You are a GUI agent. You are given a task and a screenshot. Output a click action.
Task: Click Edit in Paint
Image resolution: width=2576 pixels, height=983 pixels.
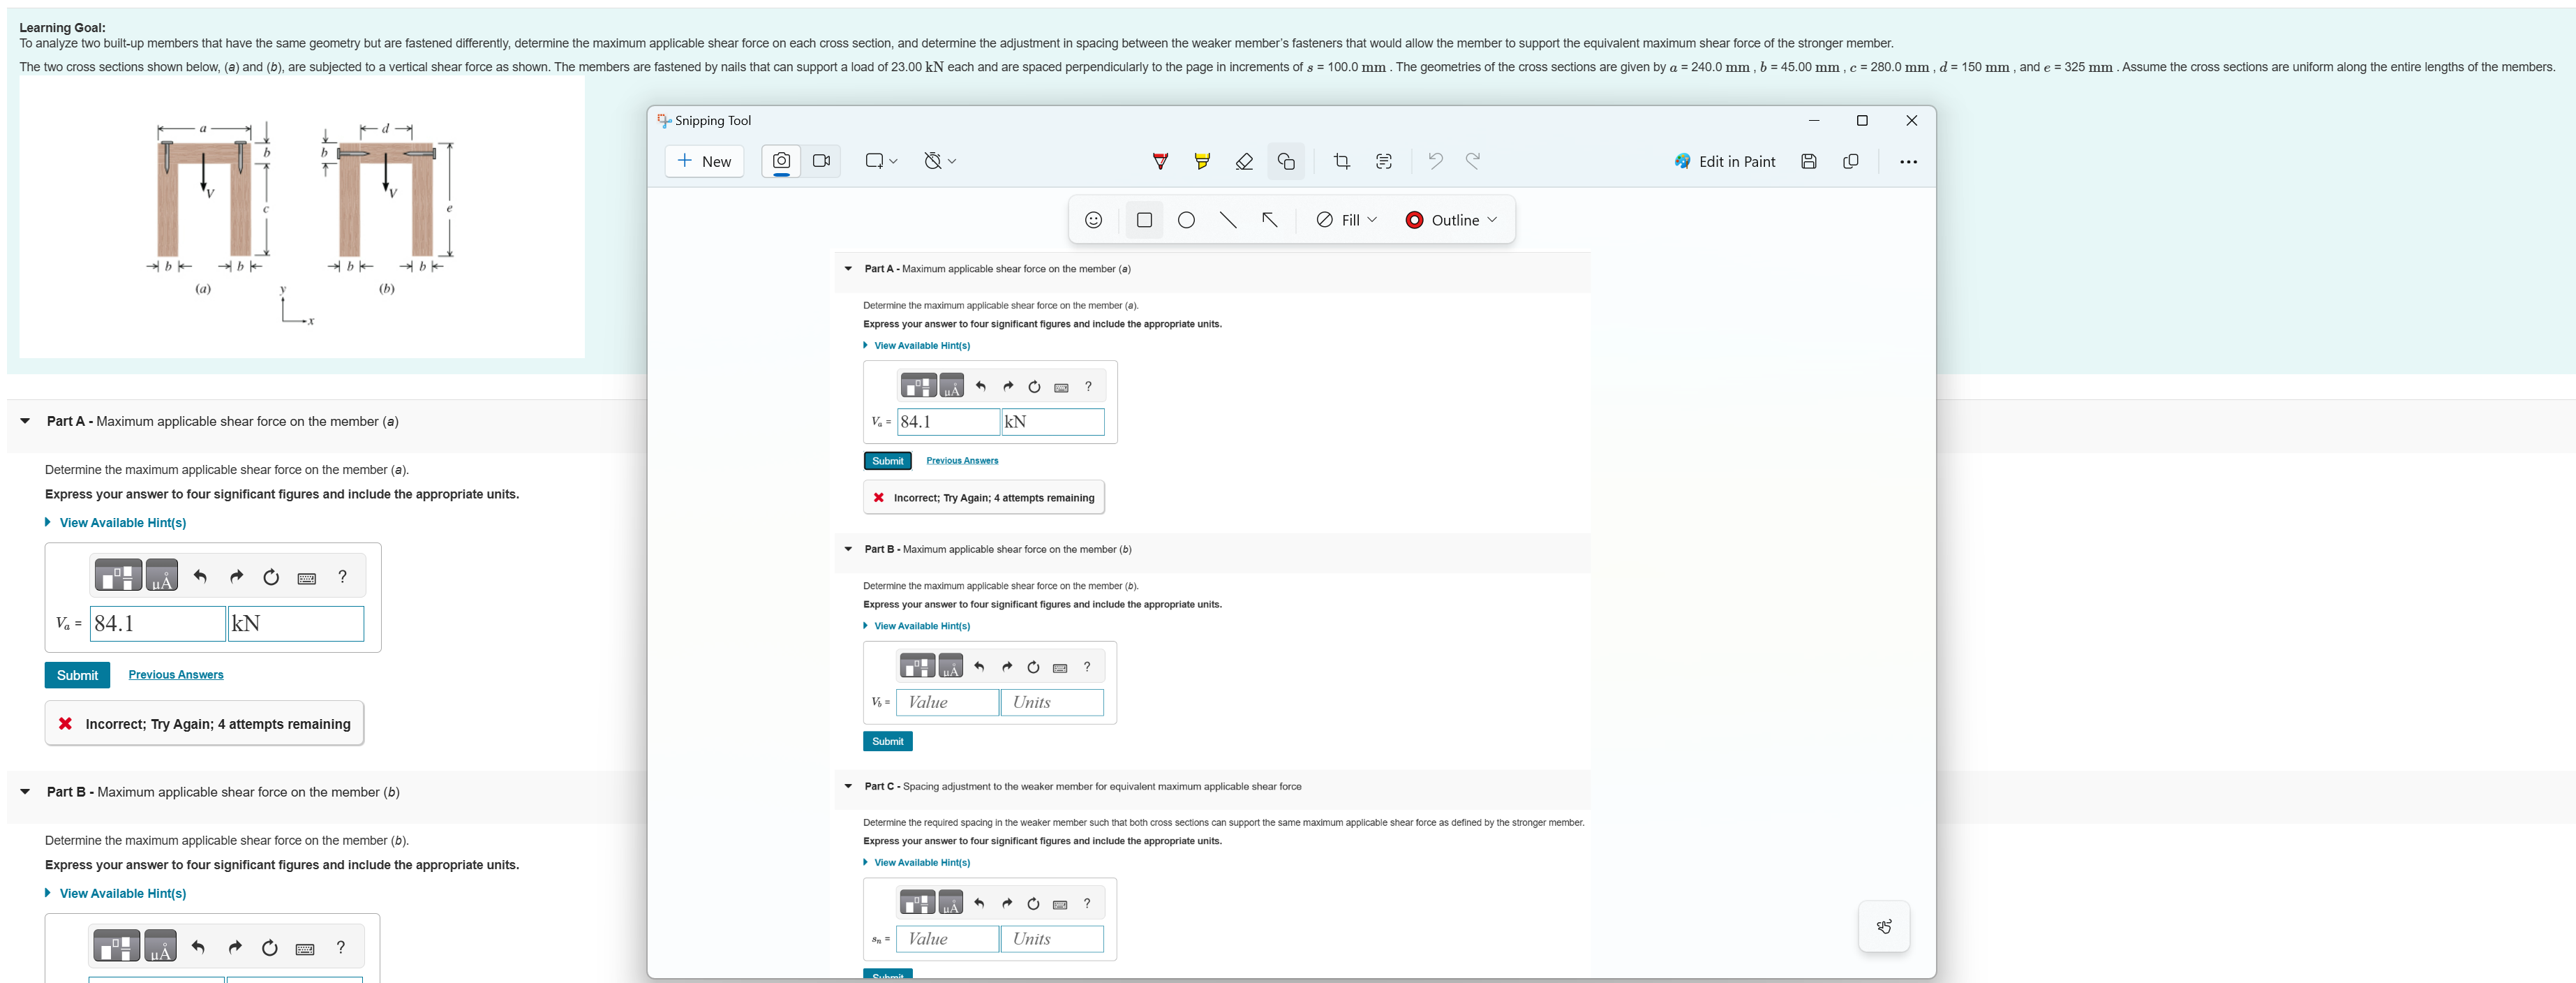tap(1725, 161)
